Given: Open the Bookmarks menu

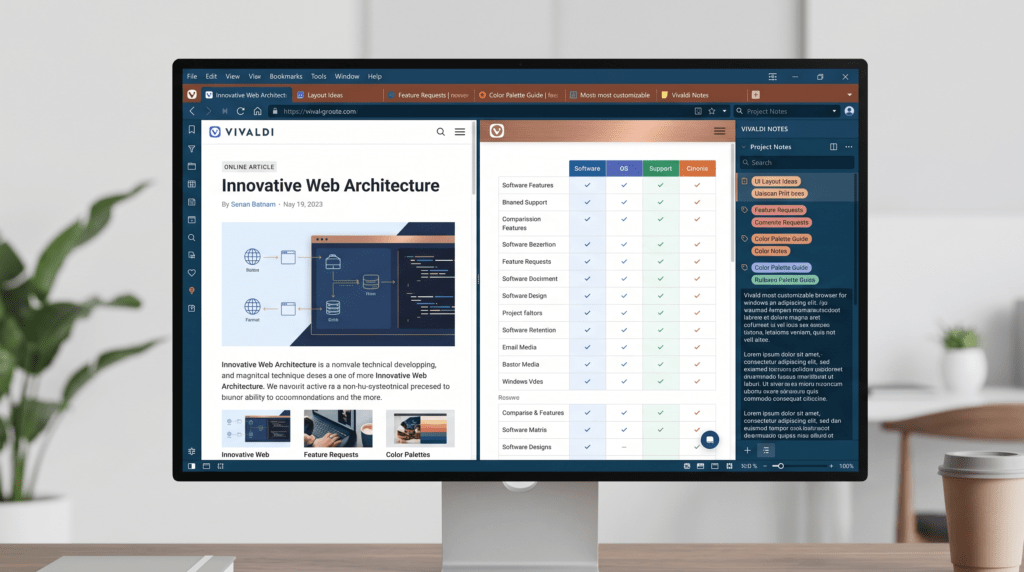Looking at the screenshot, I should (x=285, y=76).
